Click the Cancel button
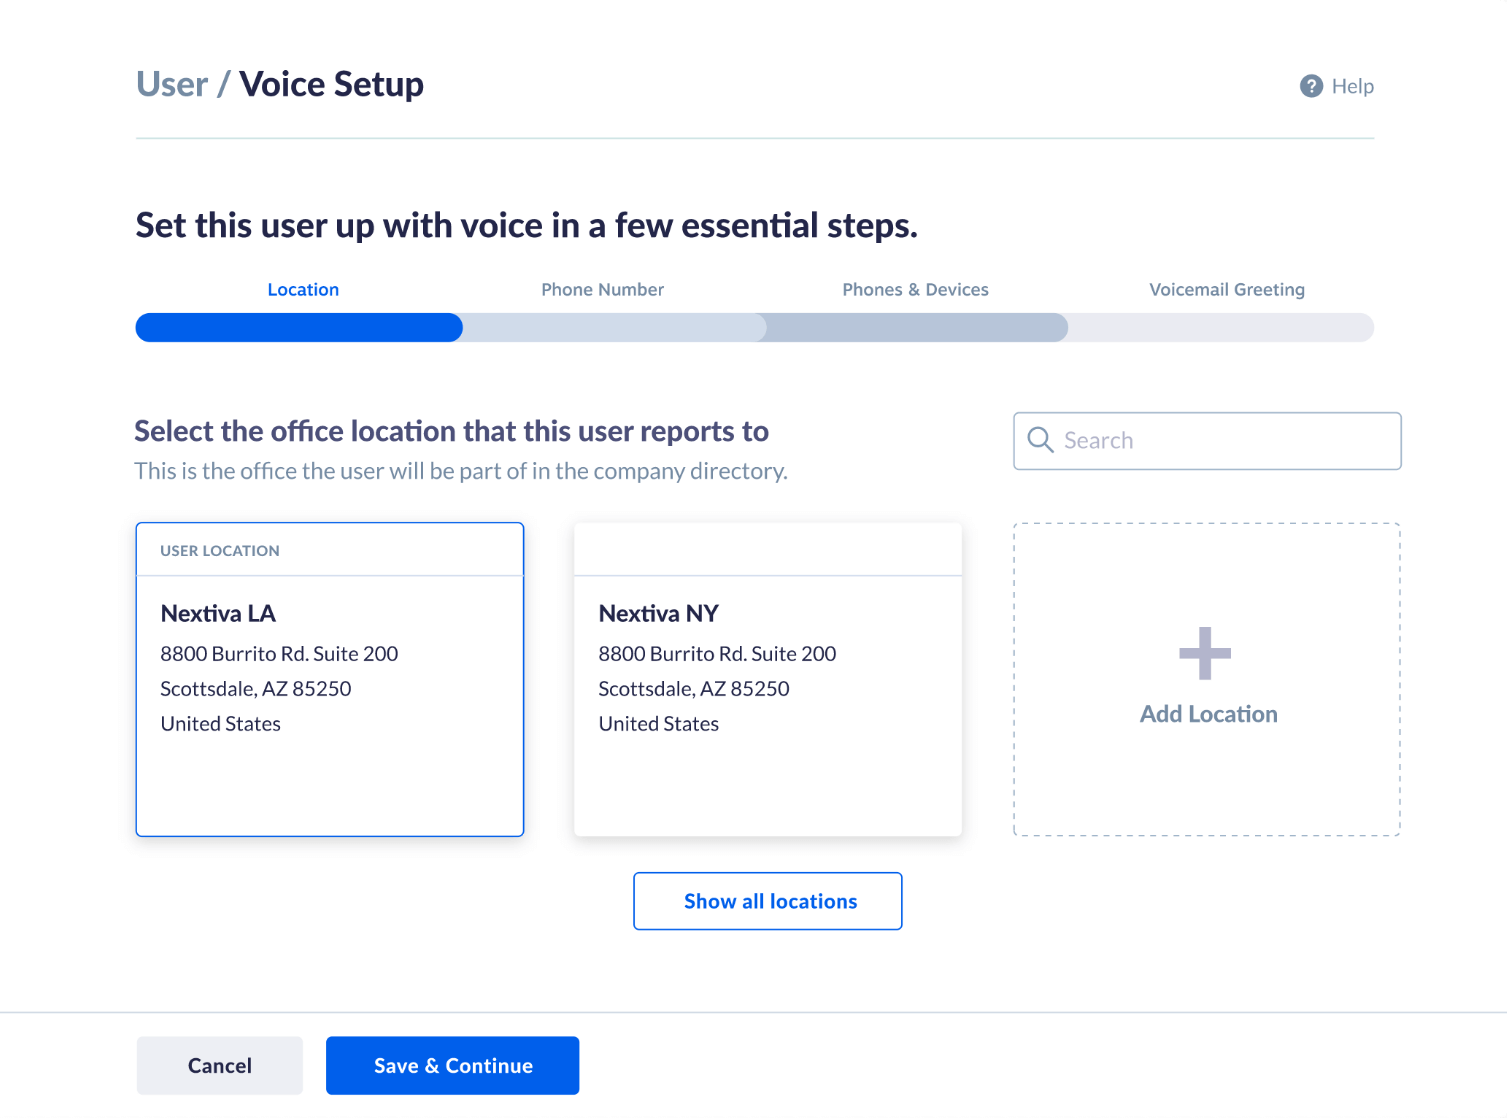 click(x=219, y=1065)
